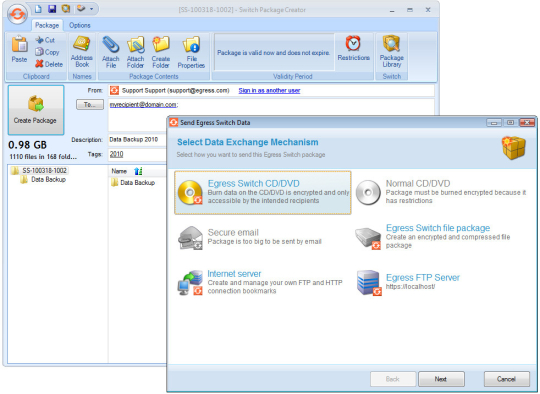Click the Cancel button in the dialog
The width and height of the screenshot is (540, 394).
(x=507, y=379)
